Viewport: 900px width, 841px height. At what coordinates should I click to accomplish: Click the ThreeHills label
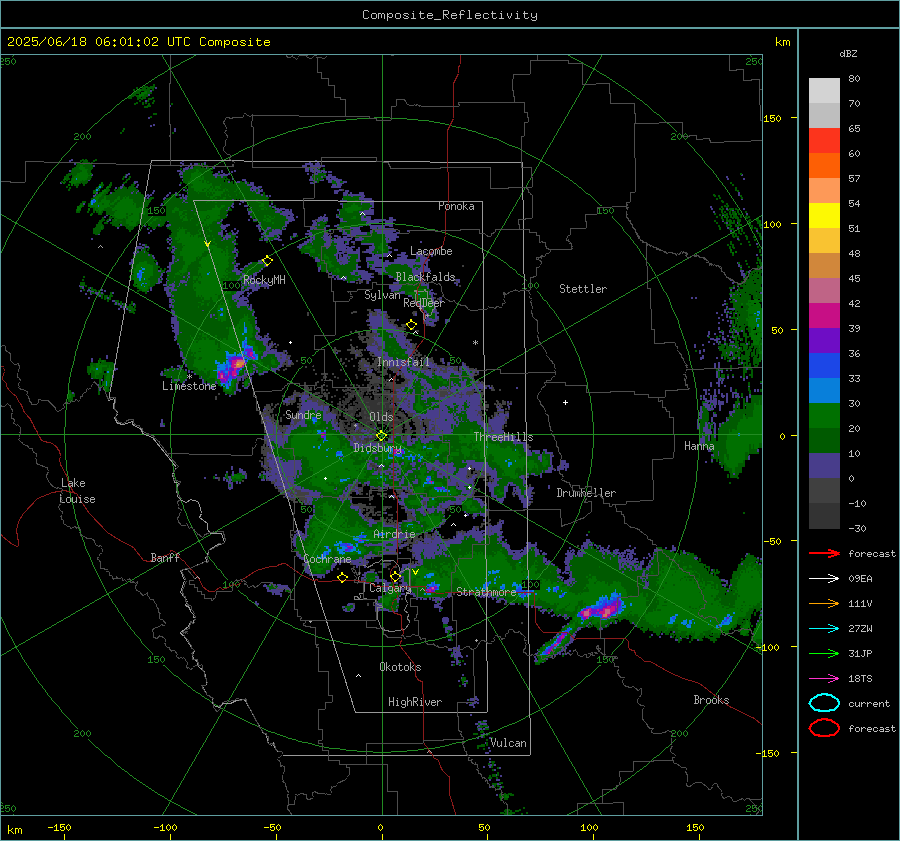pos(503,437)
